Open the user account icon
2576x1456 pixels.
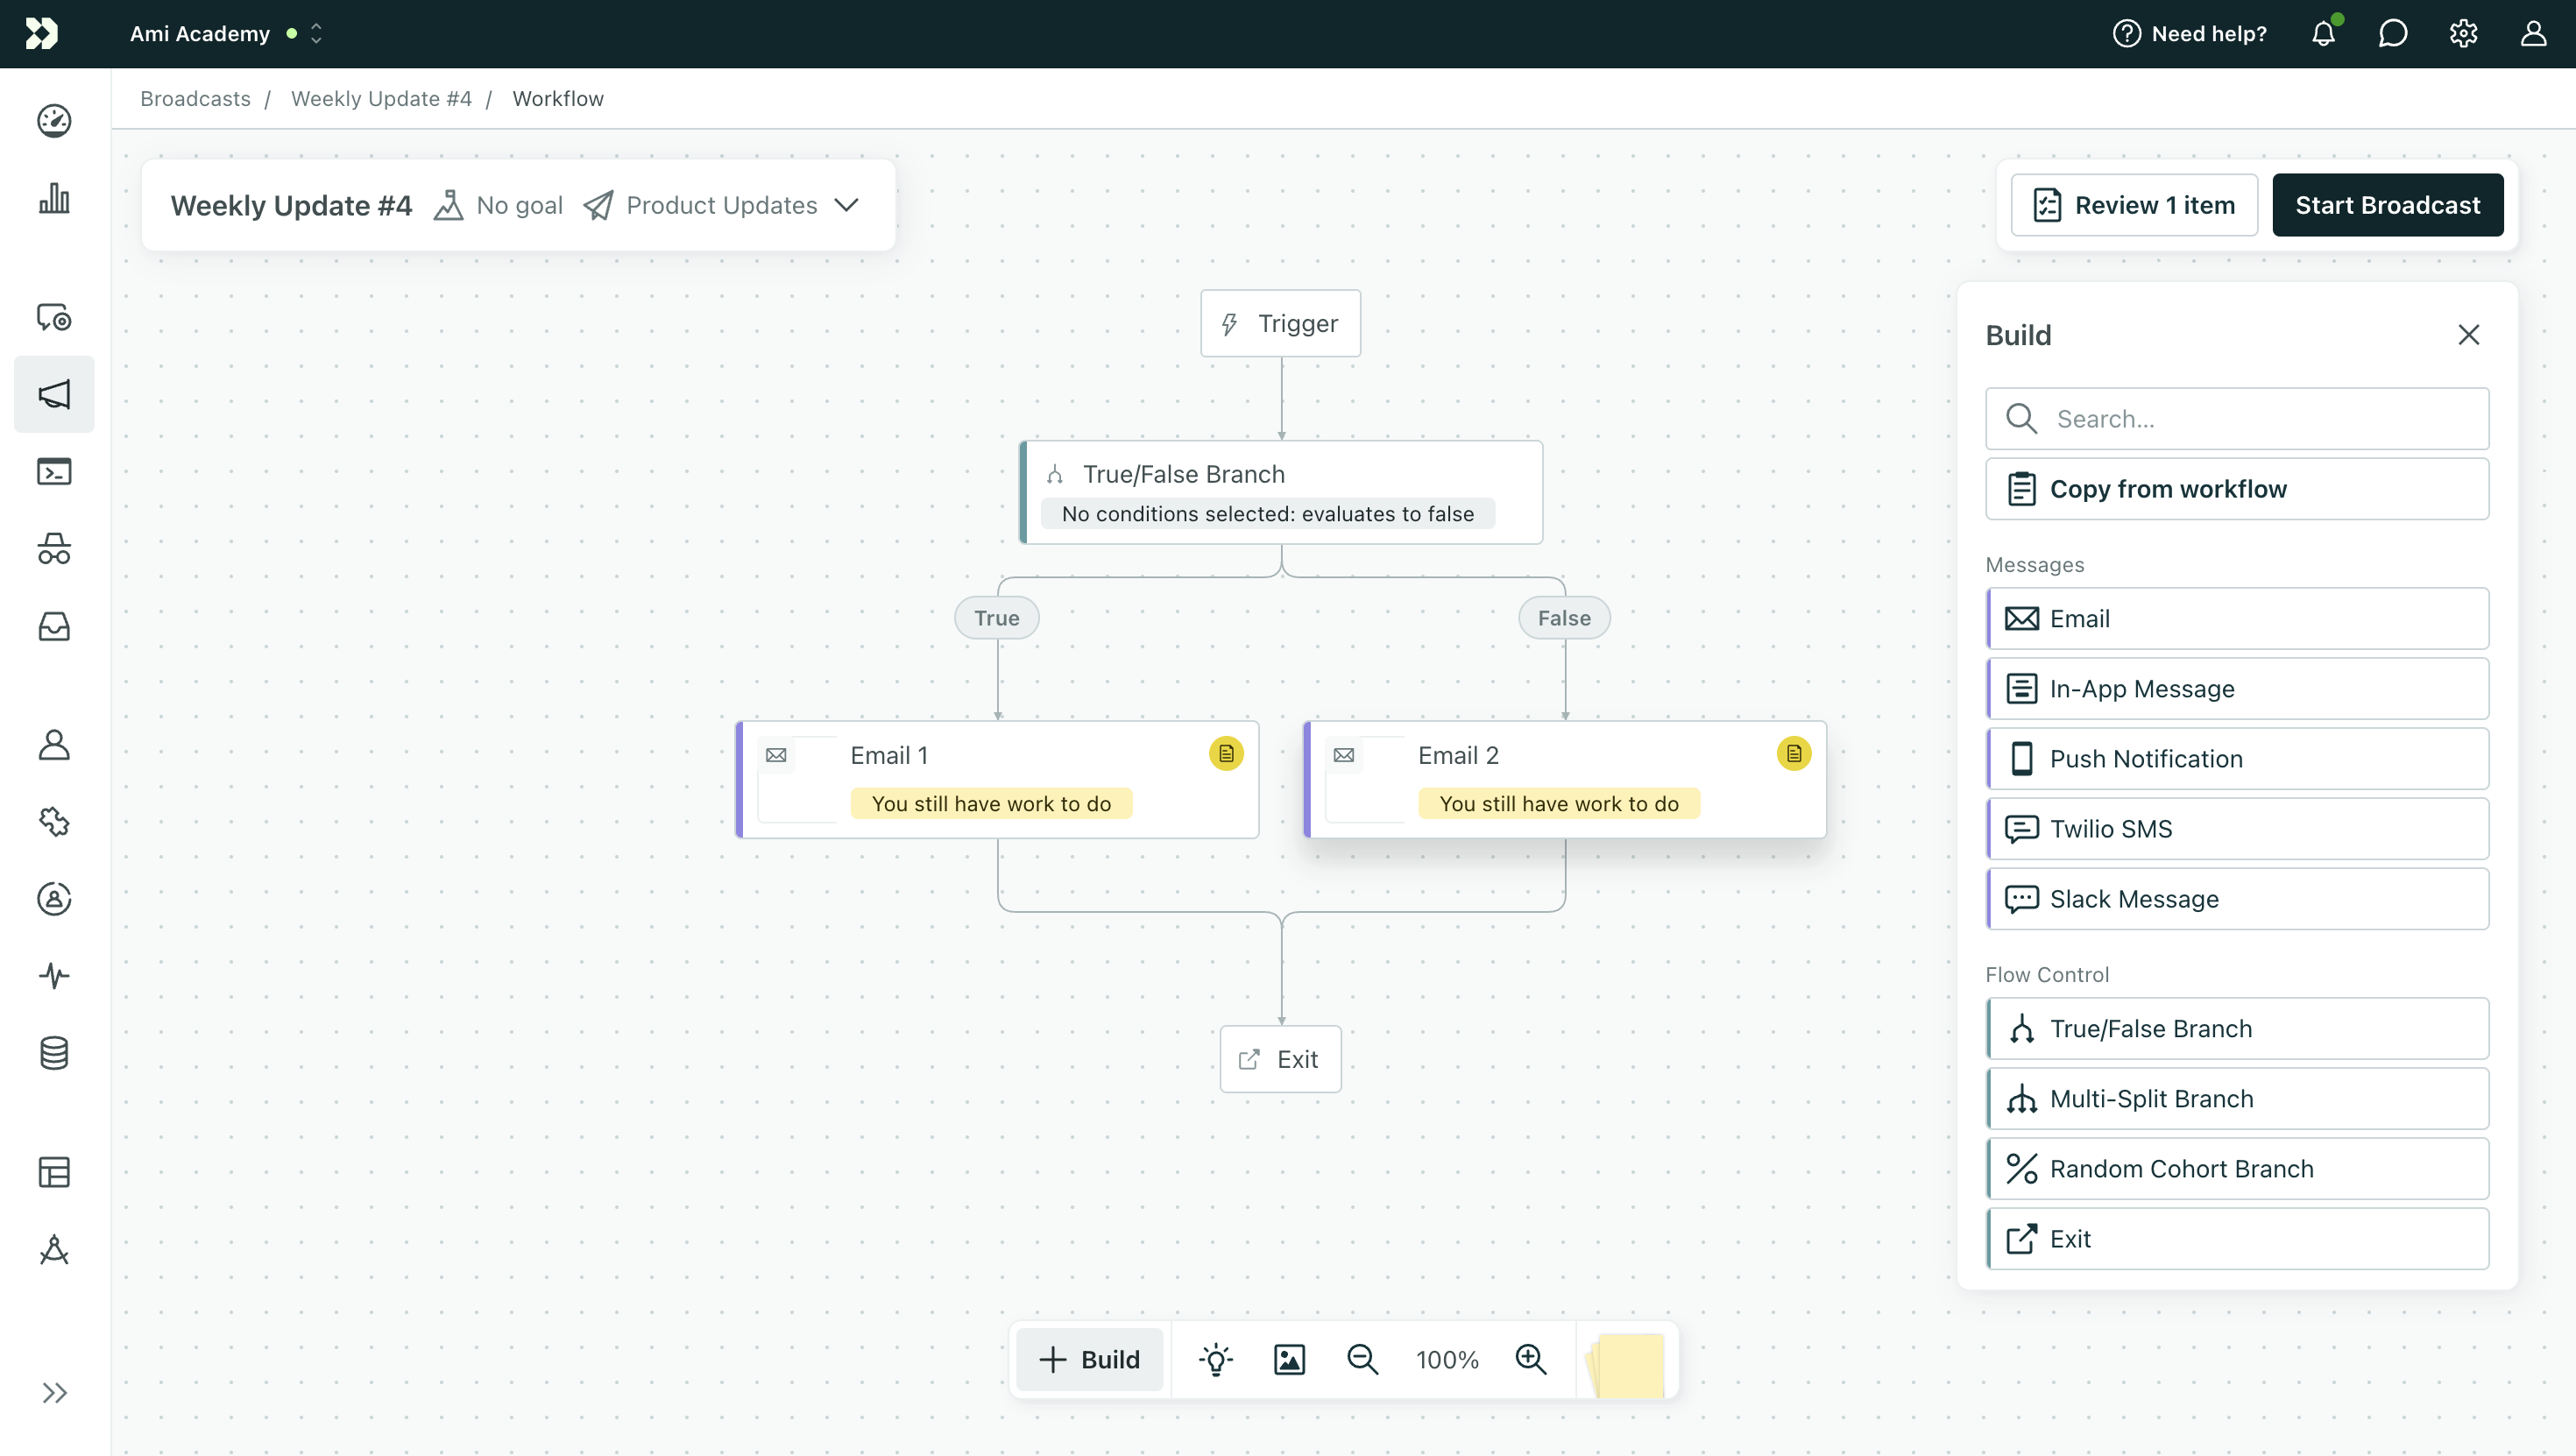tap(2534, 33)
